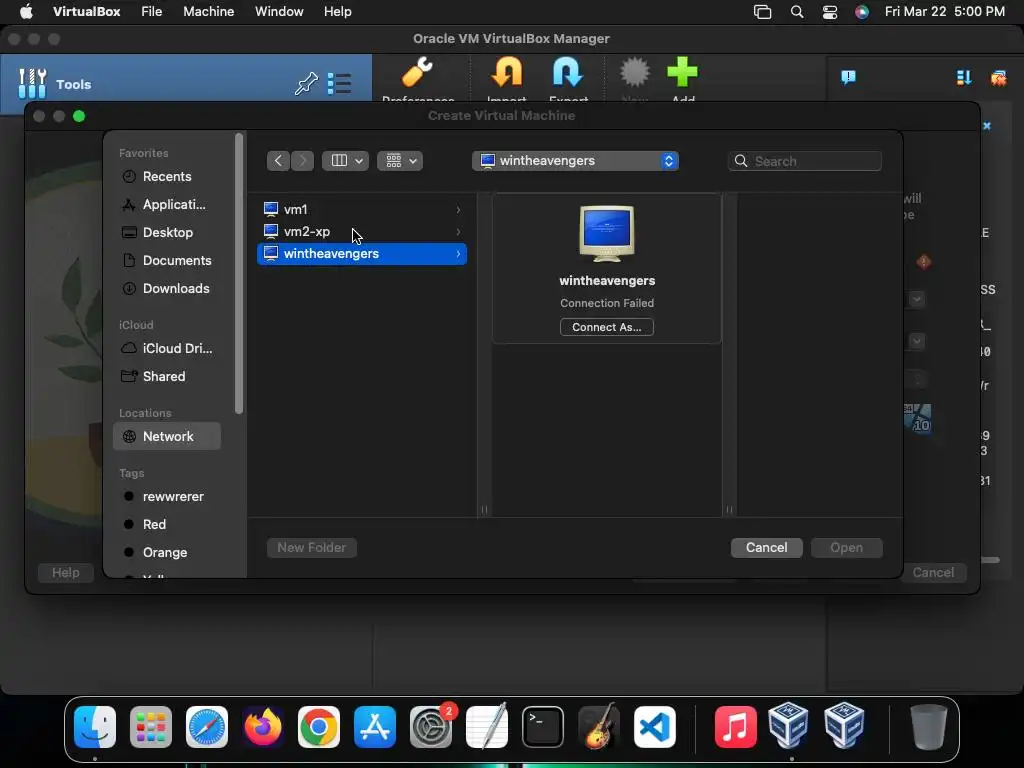Open Downloads in the sidebar
The image size is (1024, 768).
167,289
